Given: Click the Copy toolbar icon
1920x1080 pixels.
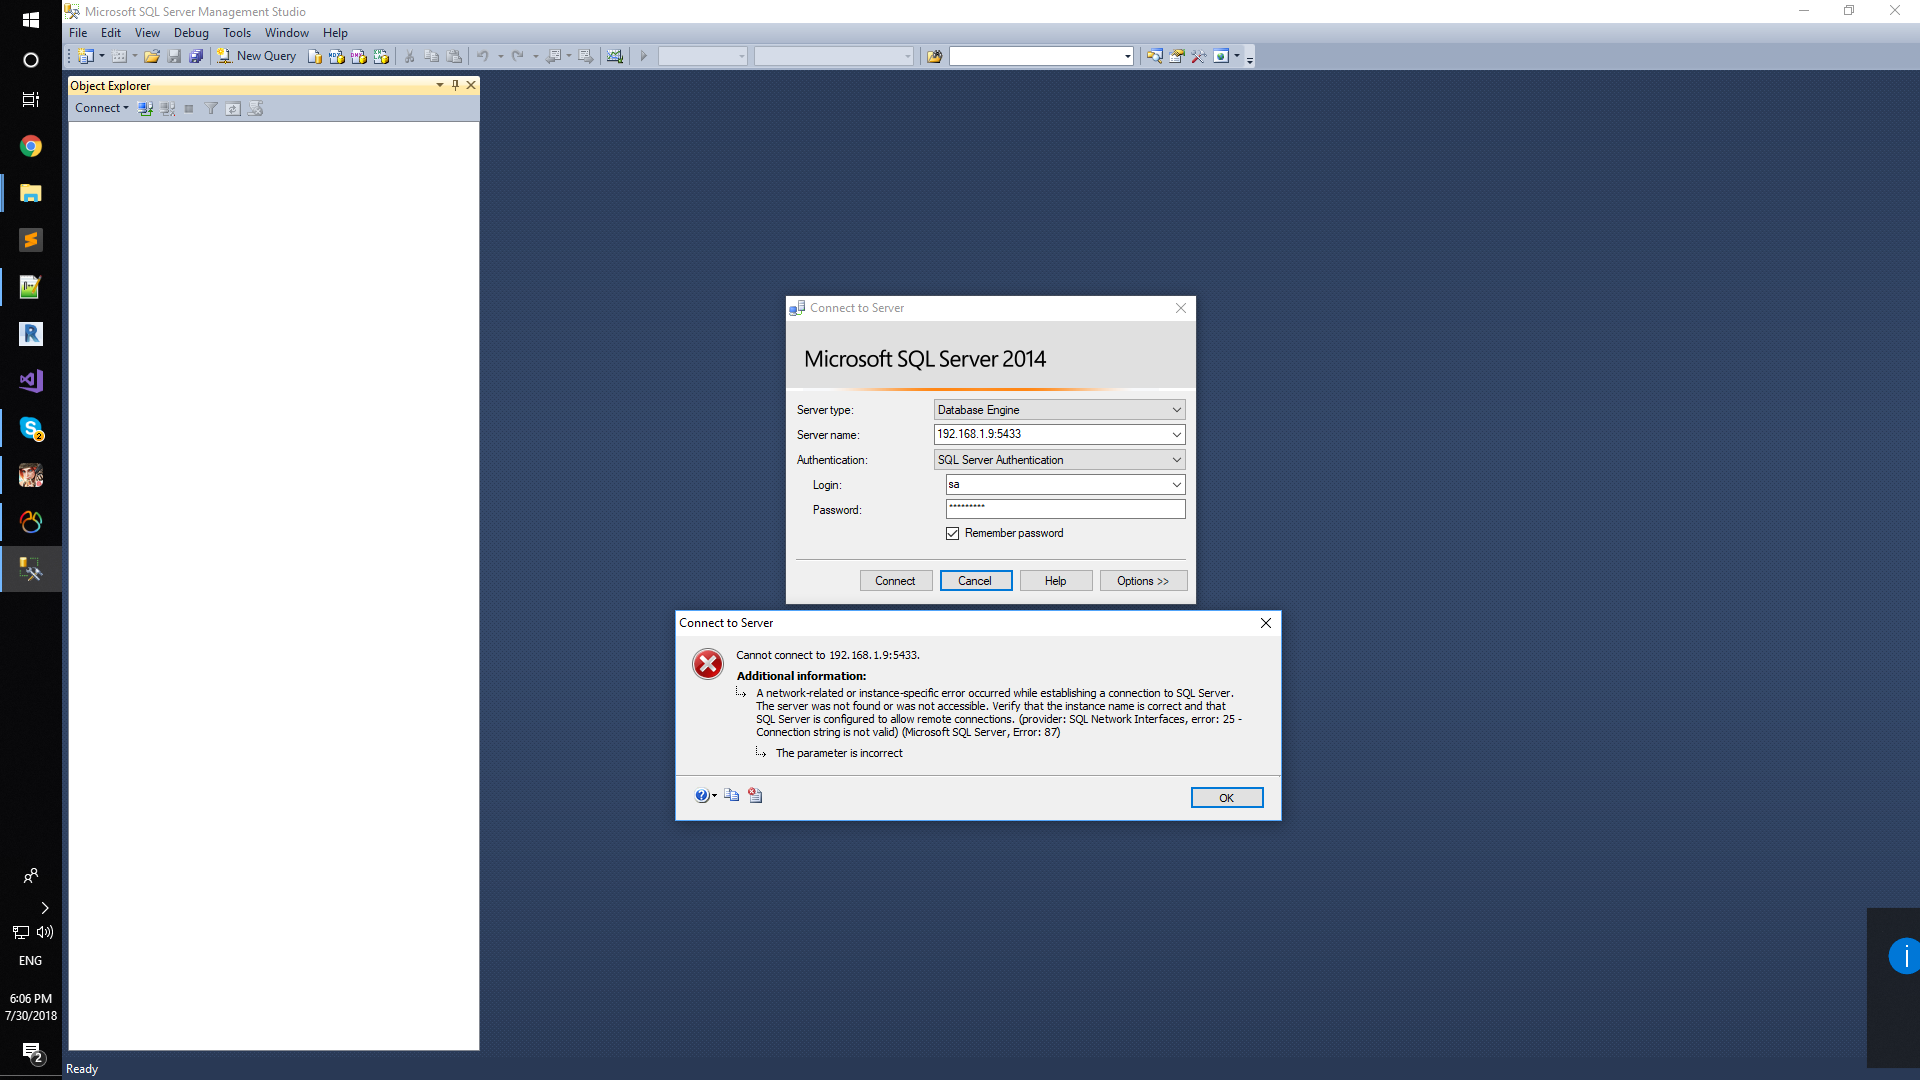Looking at the screenshot, I should [431, 56].
